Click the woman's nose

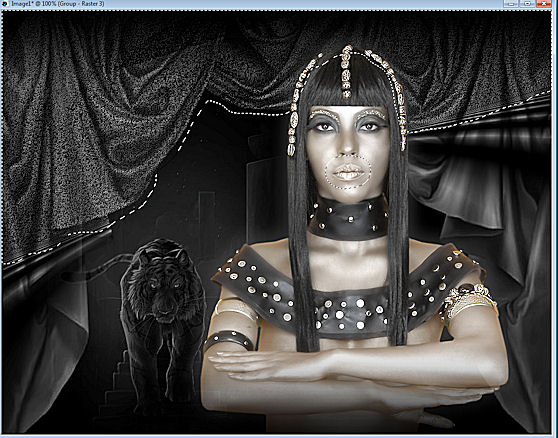click(348, 145)
